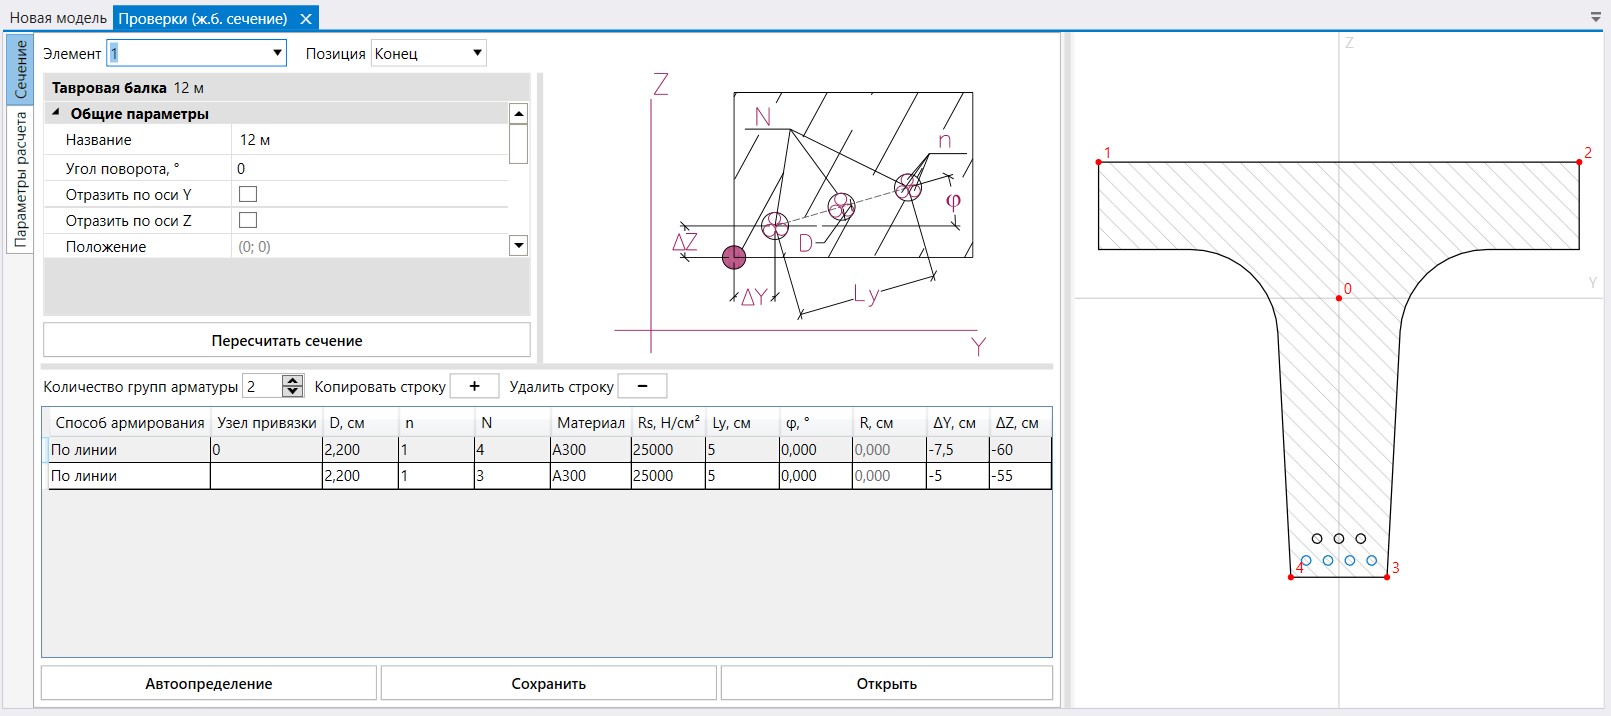Click node point 3 on section drawing
The width and height of the screenshot is (1611, 716).
1387,577
